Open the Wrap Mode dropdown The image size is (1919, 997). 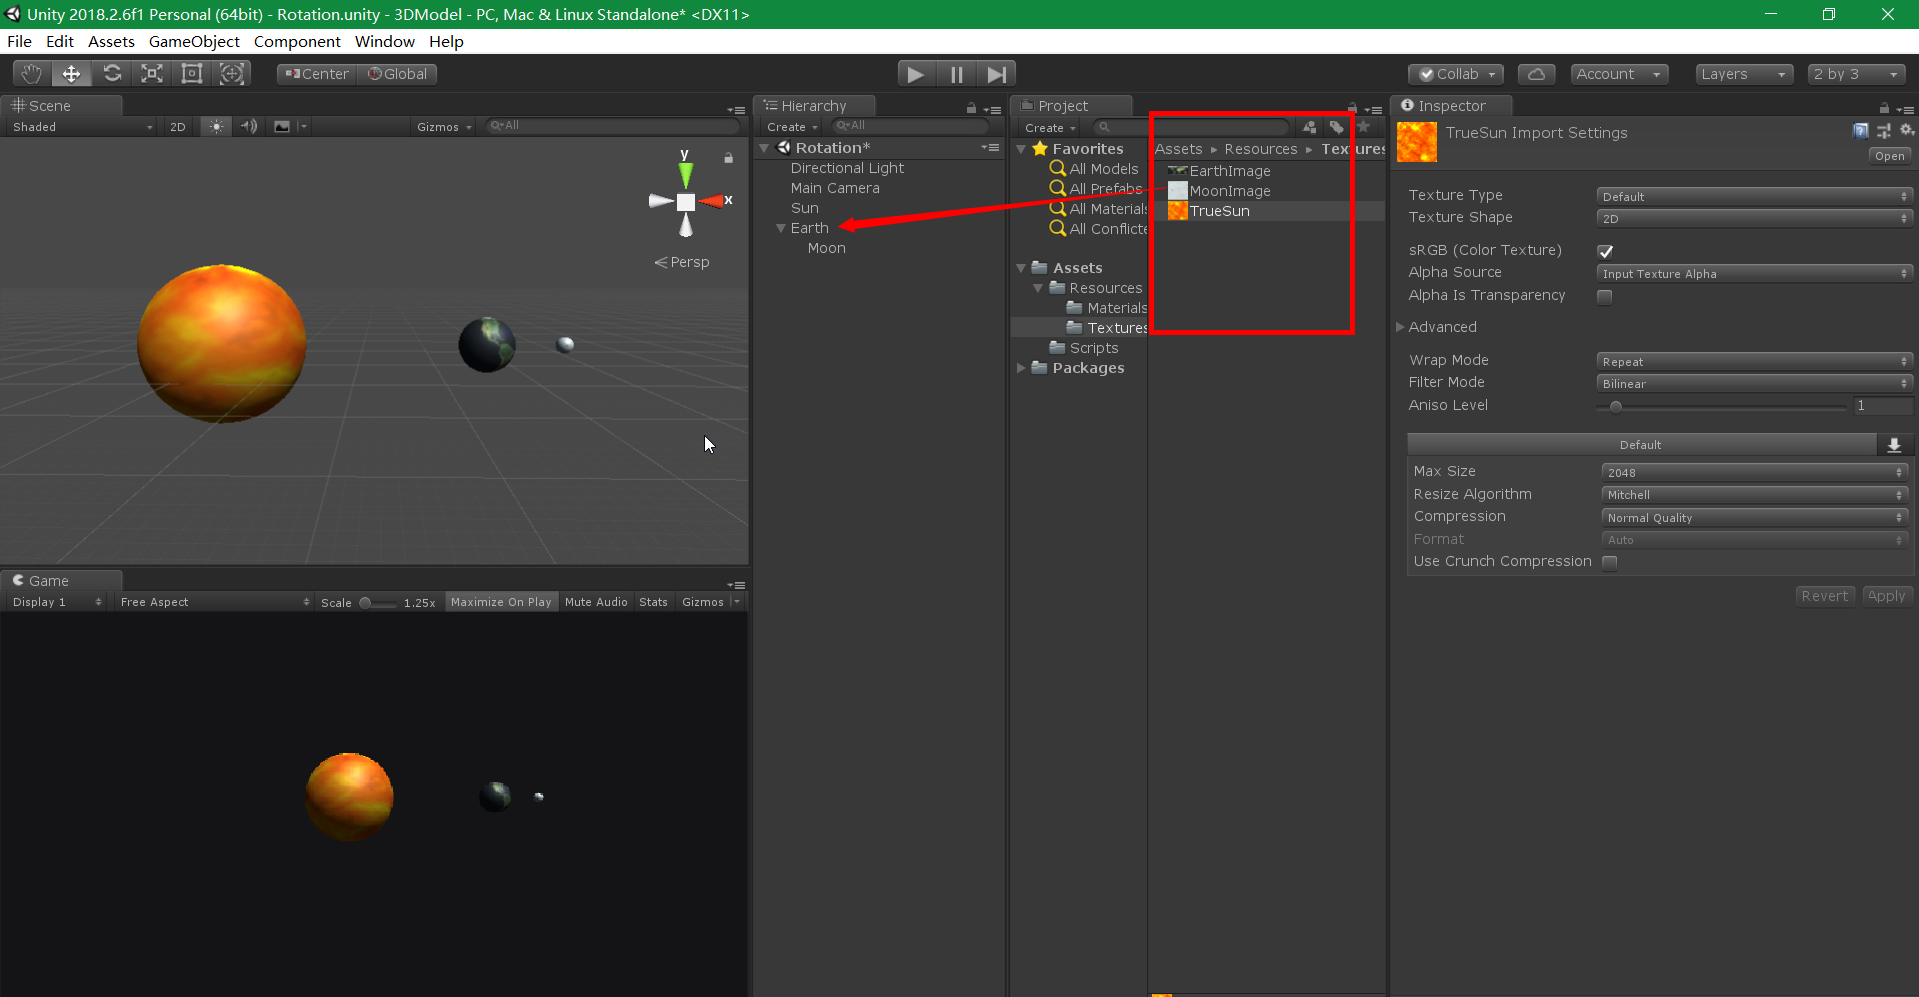point(1754,361)
